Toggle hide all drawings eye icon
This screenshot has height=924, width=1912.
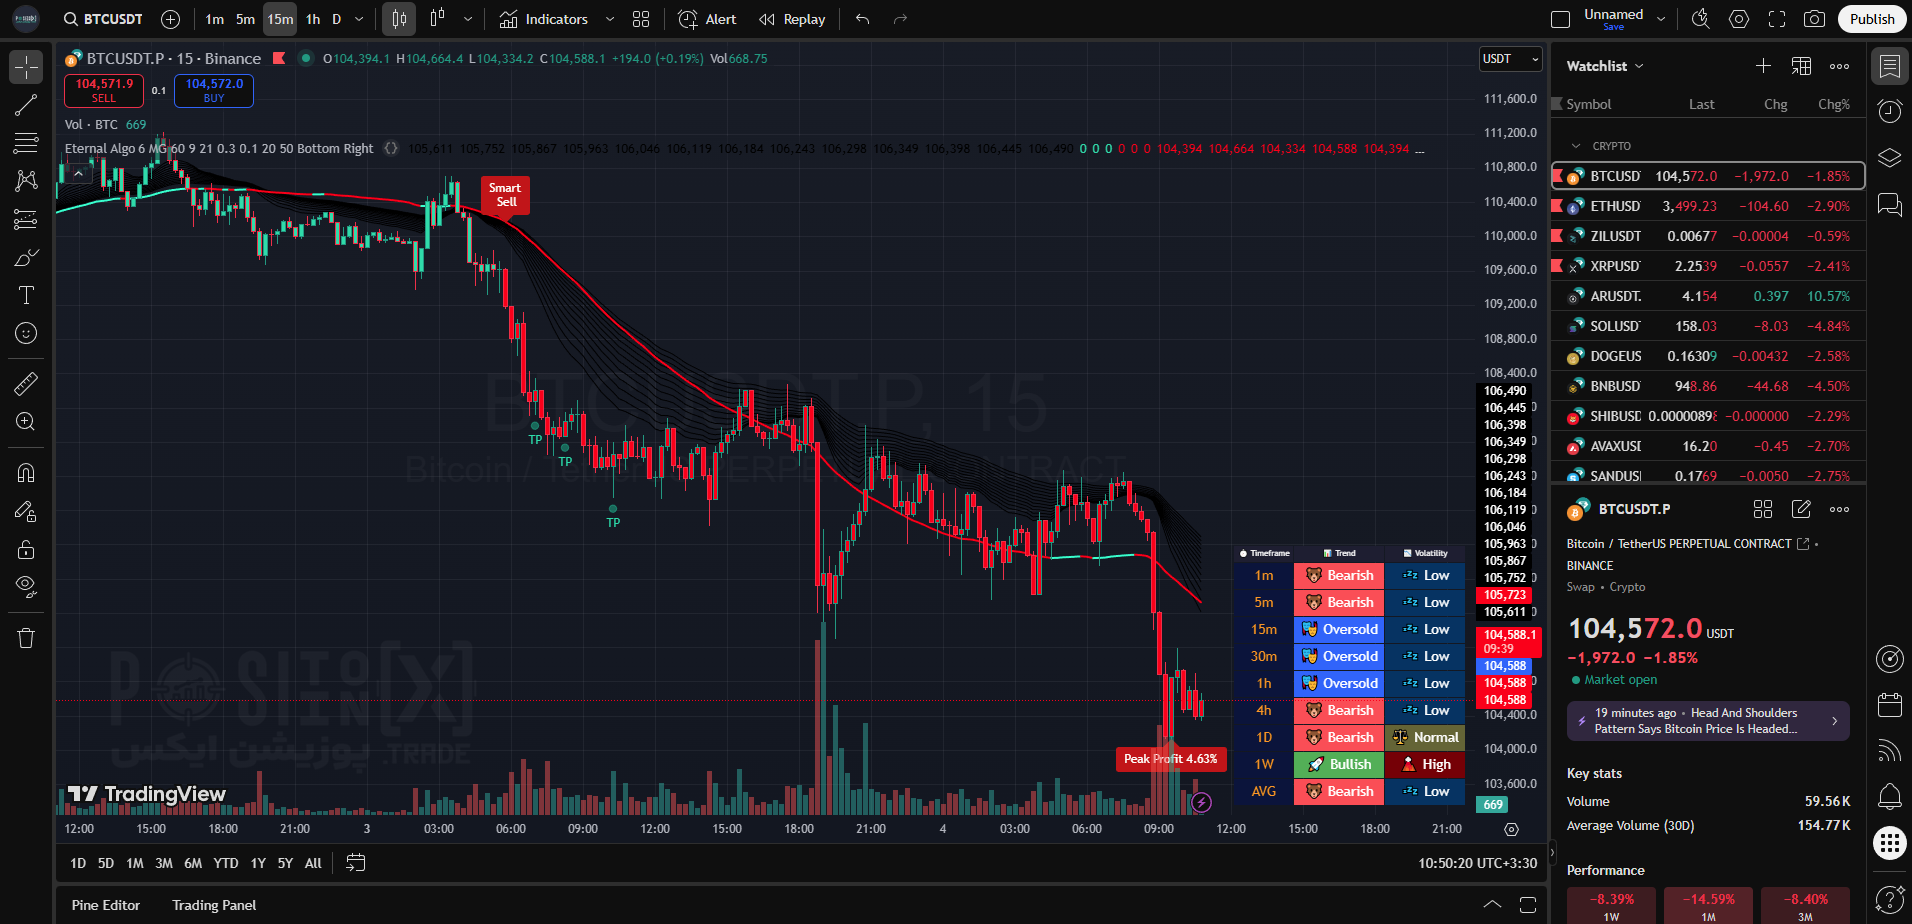click(26, 586)
